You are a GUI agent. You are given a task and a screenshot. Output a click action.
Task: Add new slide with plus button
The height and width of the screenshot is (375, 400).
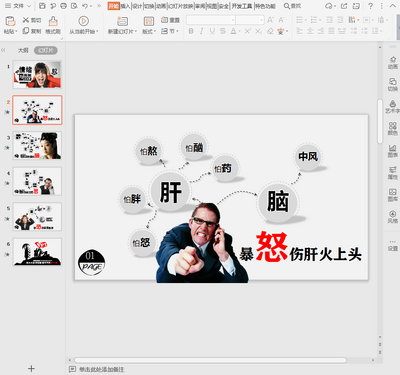click(31, 368)
